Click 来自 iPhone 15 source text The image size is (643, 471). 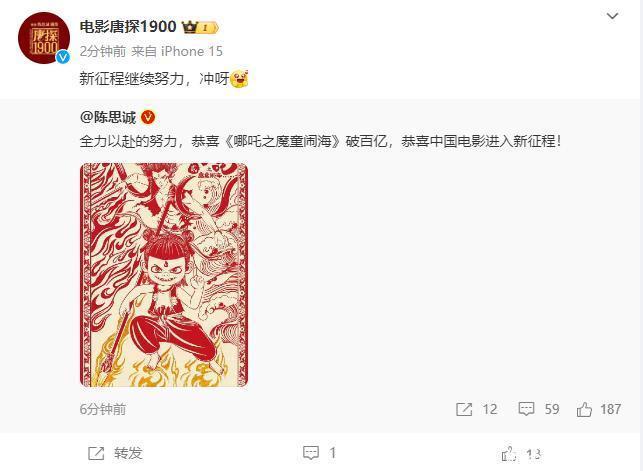click(177, 51)
